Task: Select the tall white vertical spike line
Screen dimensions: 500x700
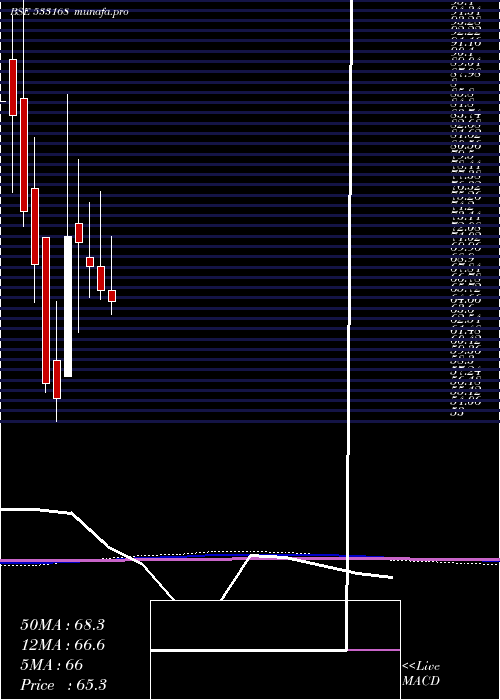Action: click(x=350, y=325)
